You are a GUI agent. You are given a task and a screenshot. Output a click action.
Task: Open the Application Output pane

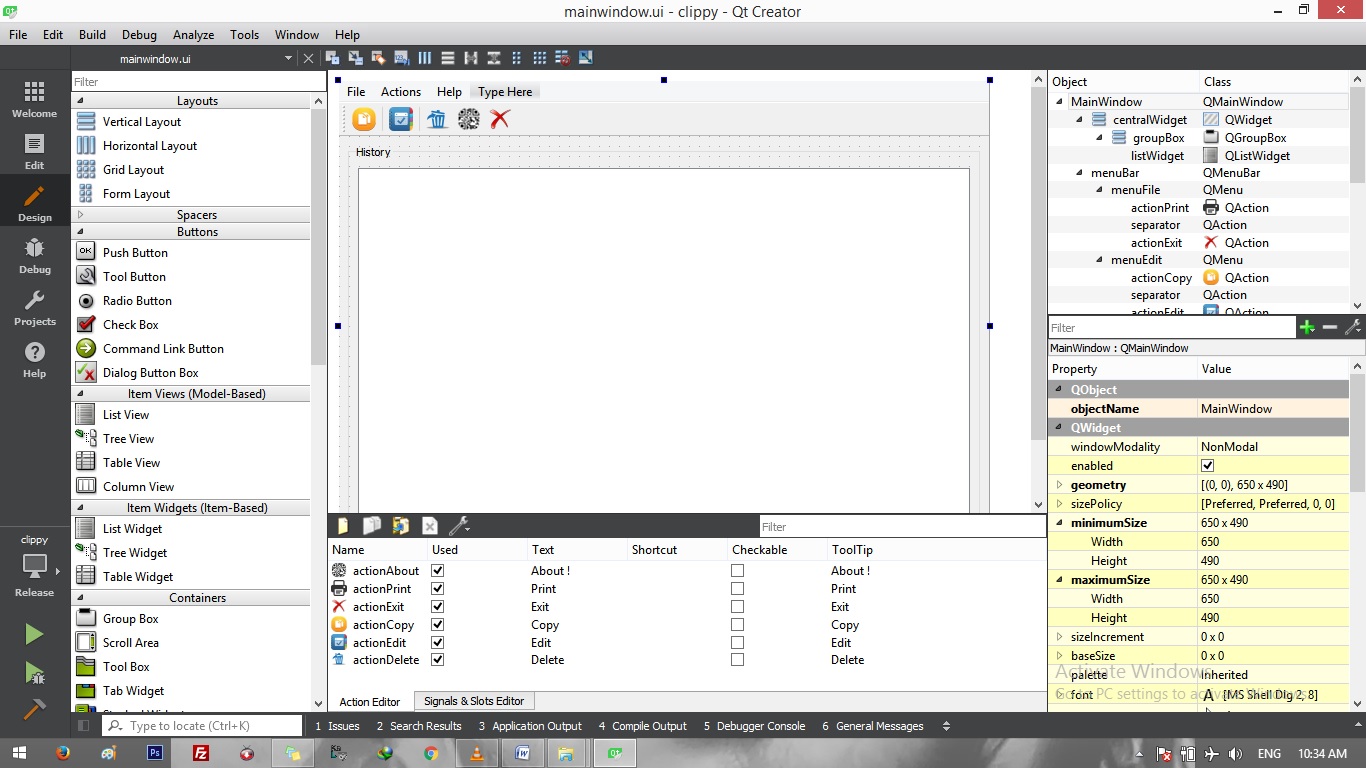click(x=530, y=726)
